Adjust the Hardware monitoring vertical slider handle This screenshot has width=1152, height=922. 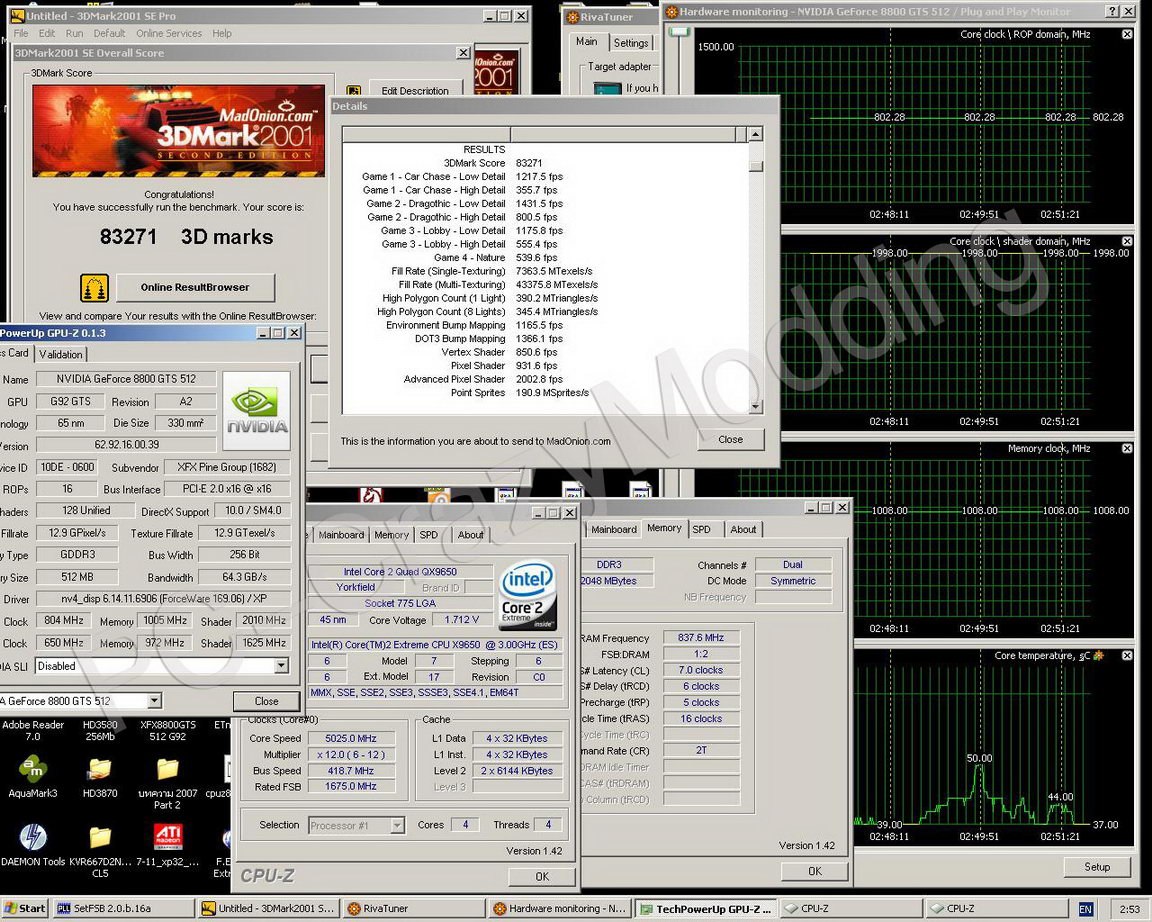coord(680,32)
